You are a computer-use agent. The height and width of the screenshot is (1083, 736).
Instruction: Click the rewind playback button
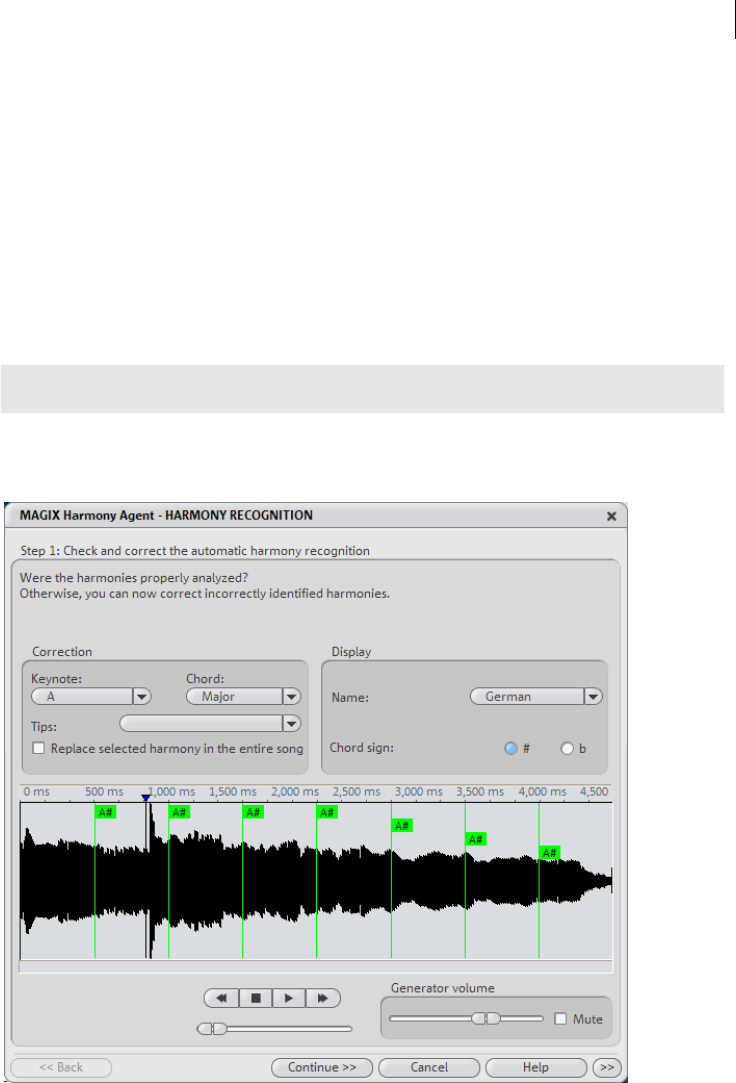coord(222,998)
